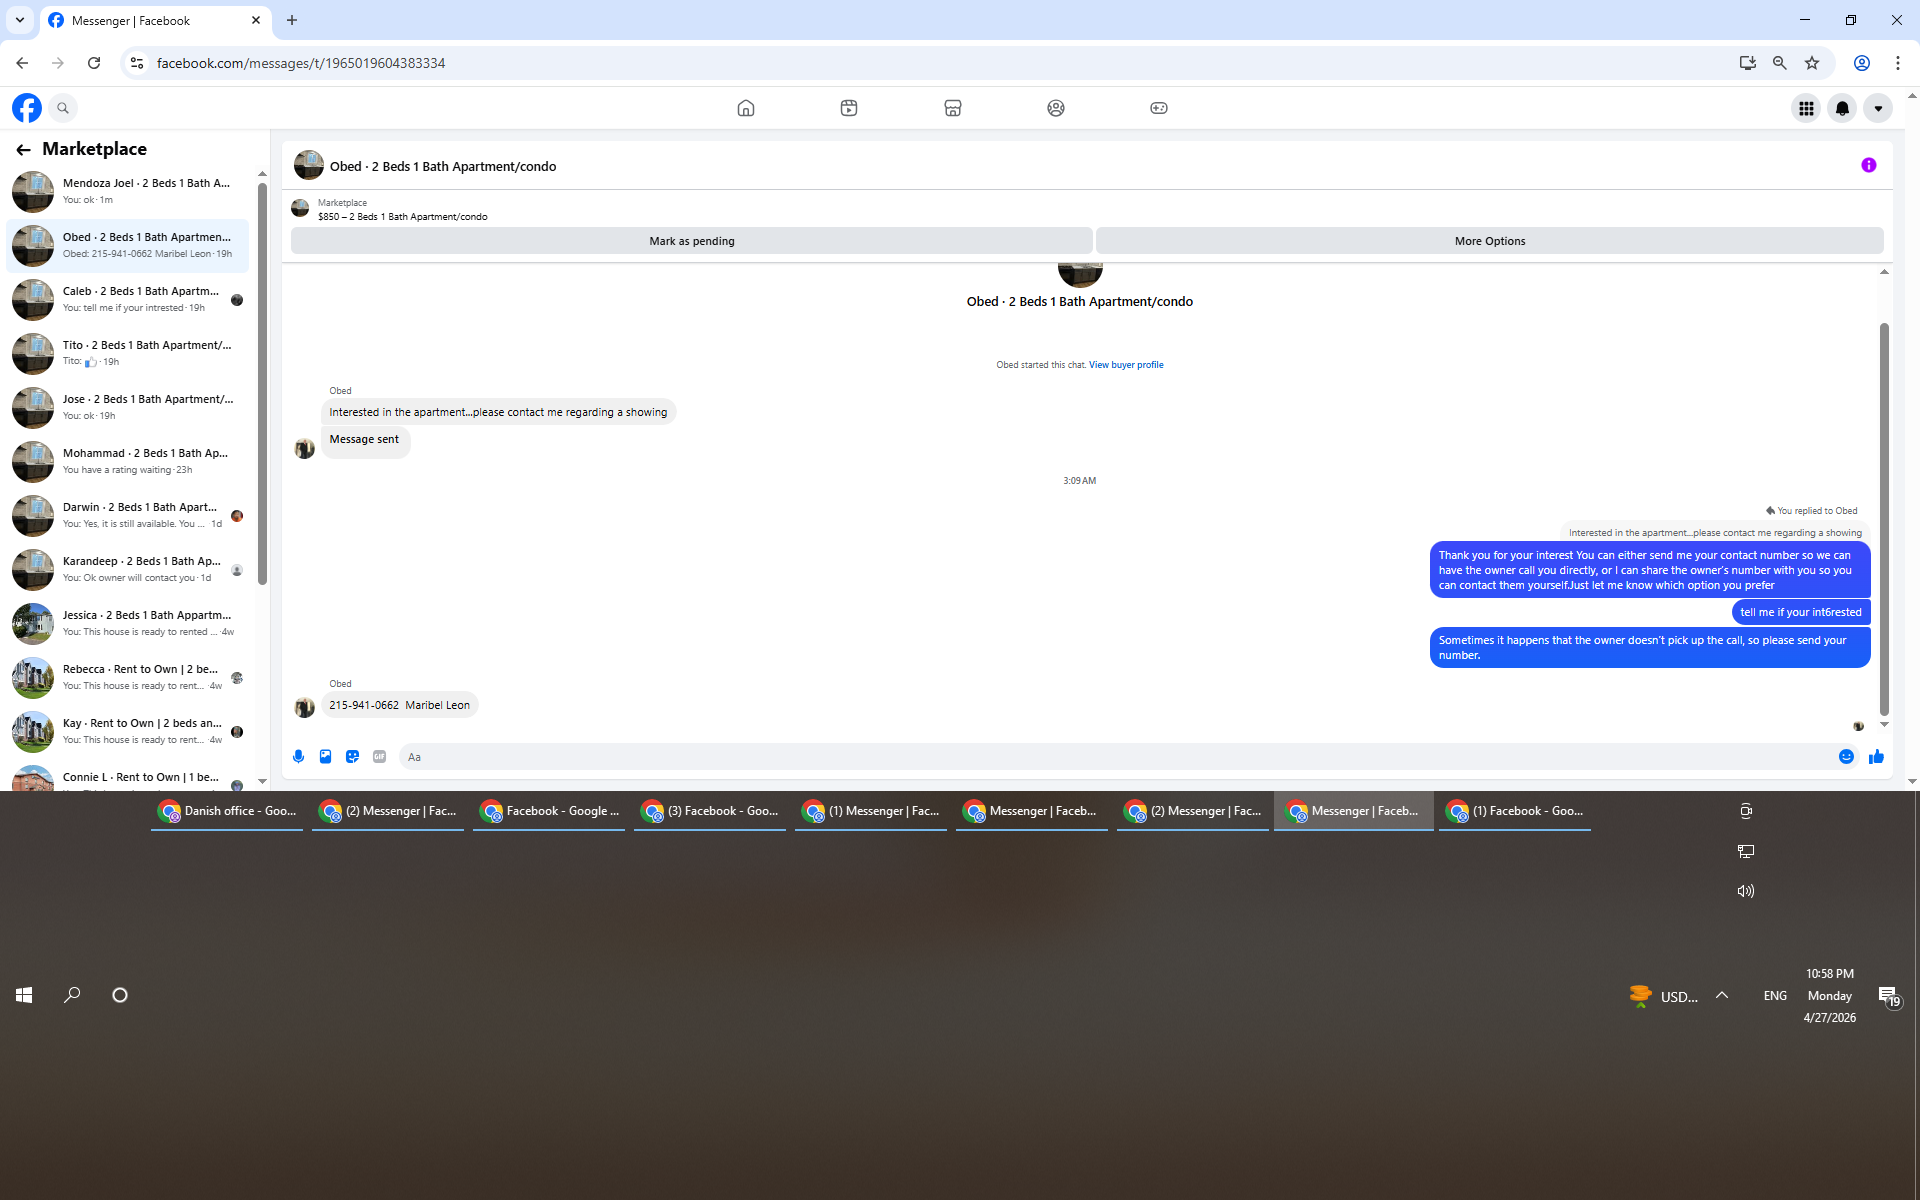Open the Kay Rent to Own conversation
The width and height of the screenshot is (1920, 1200).
(128, 731)
